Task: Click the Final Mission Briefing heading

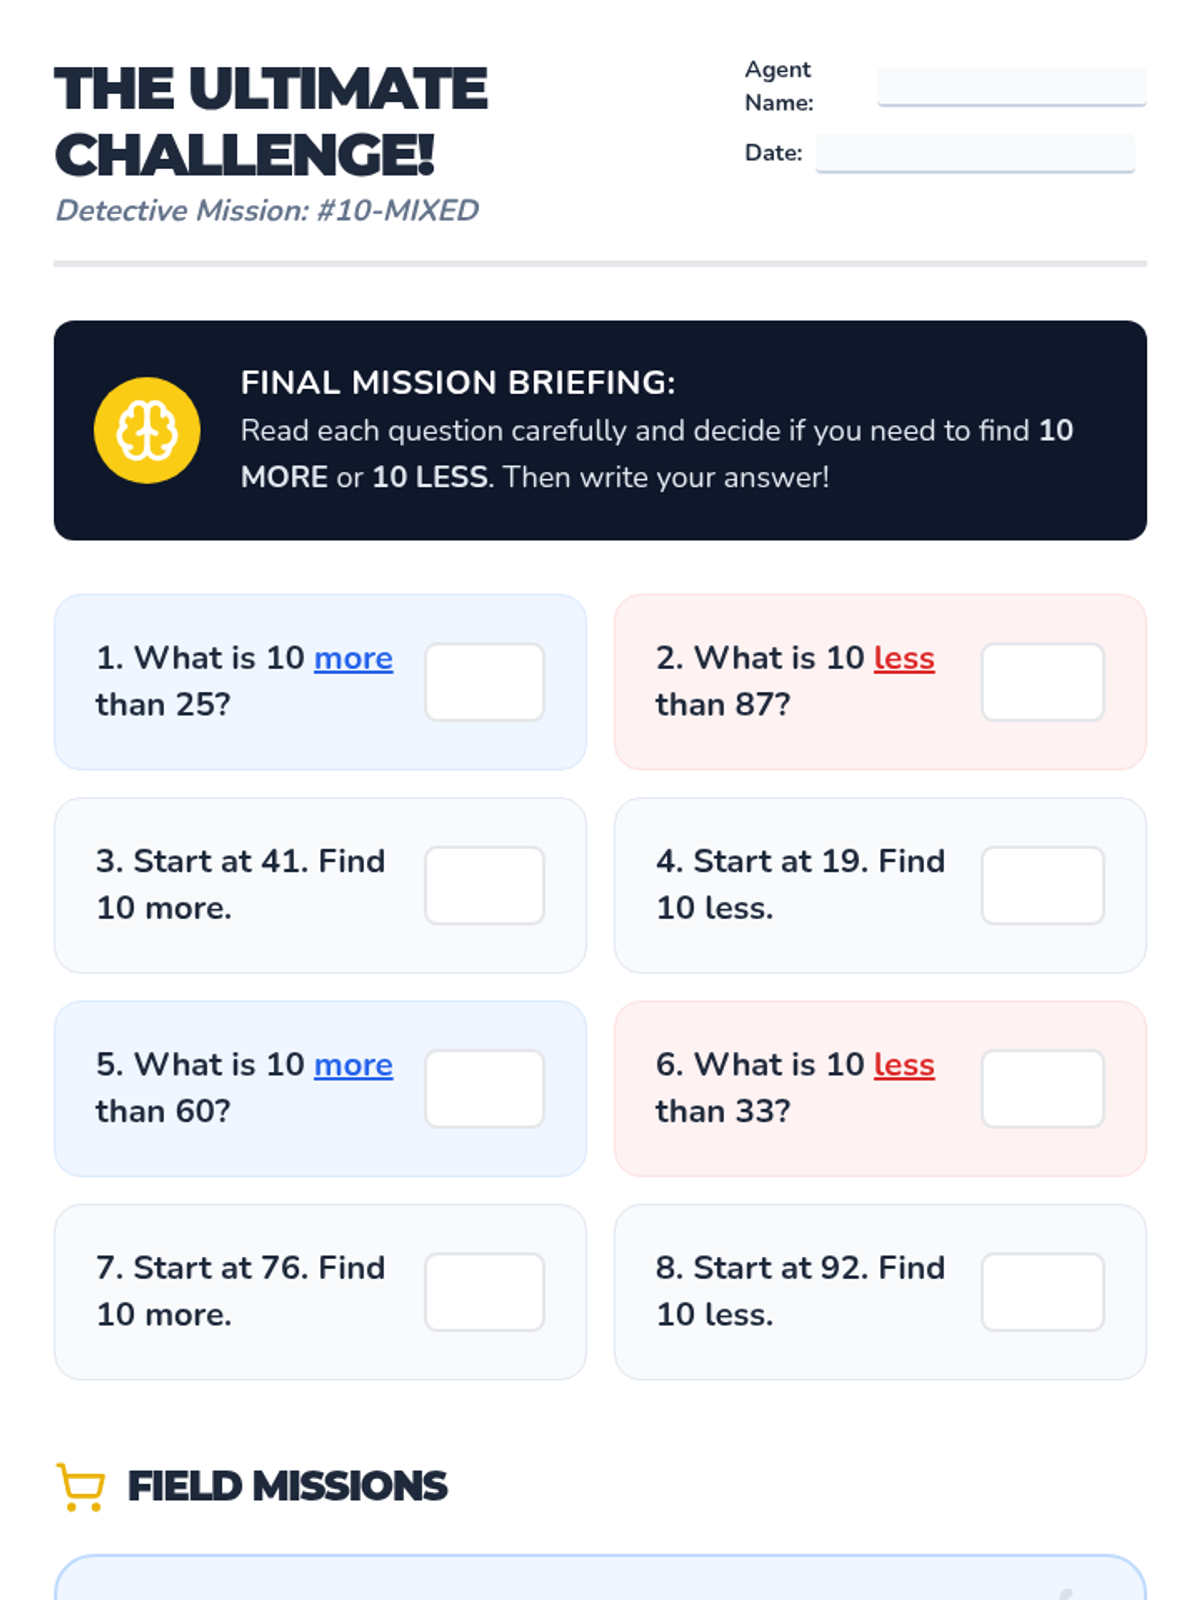Action: coord(458,382)
